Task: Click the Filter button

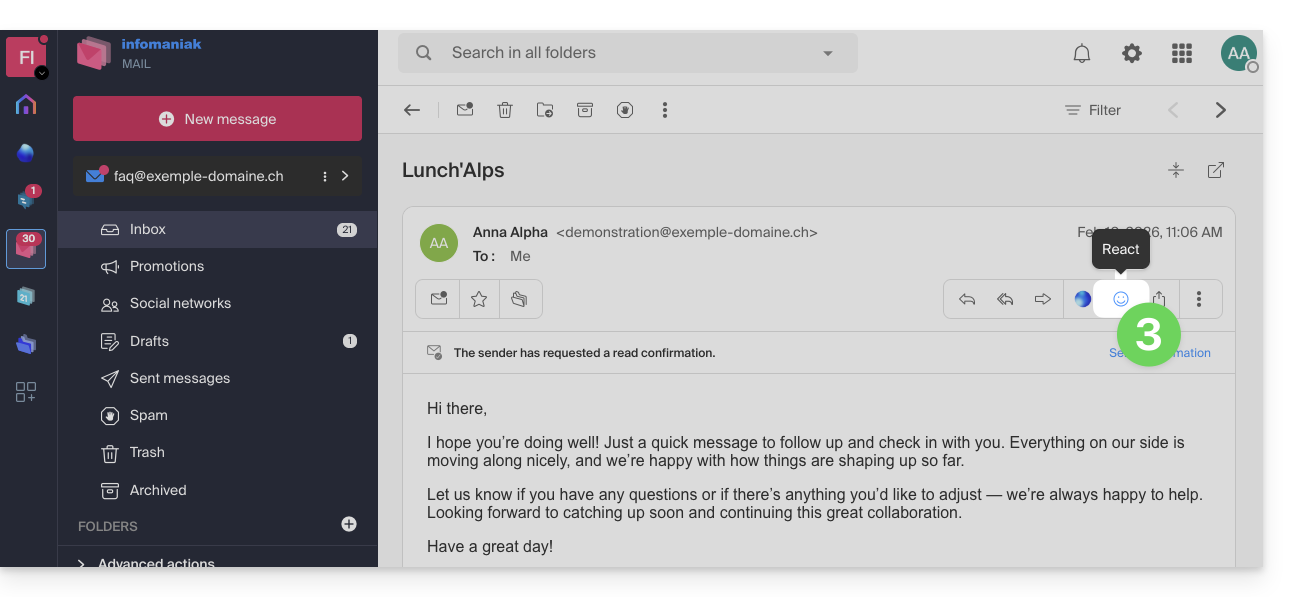Action: click(1093, 110)
